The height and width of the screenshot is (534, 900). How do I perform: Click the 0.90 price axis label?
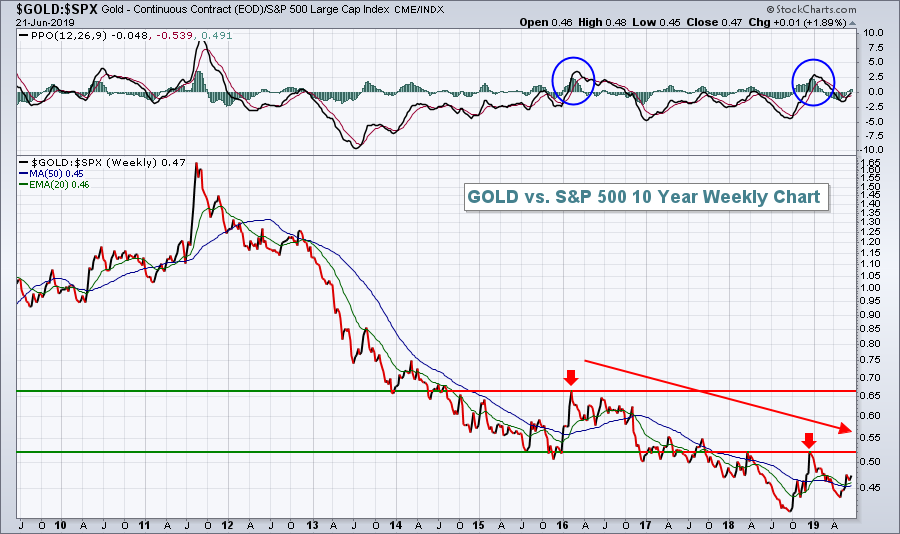click(870, 315)
